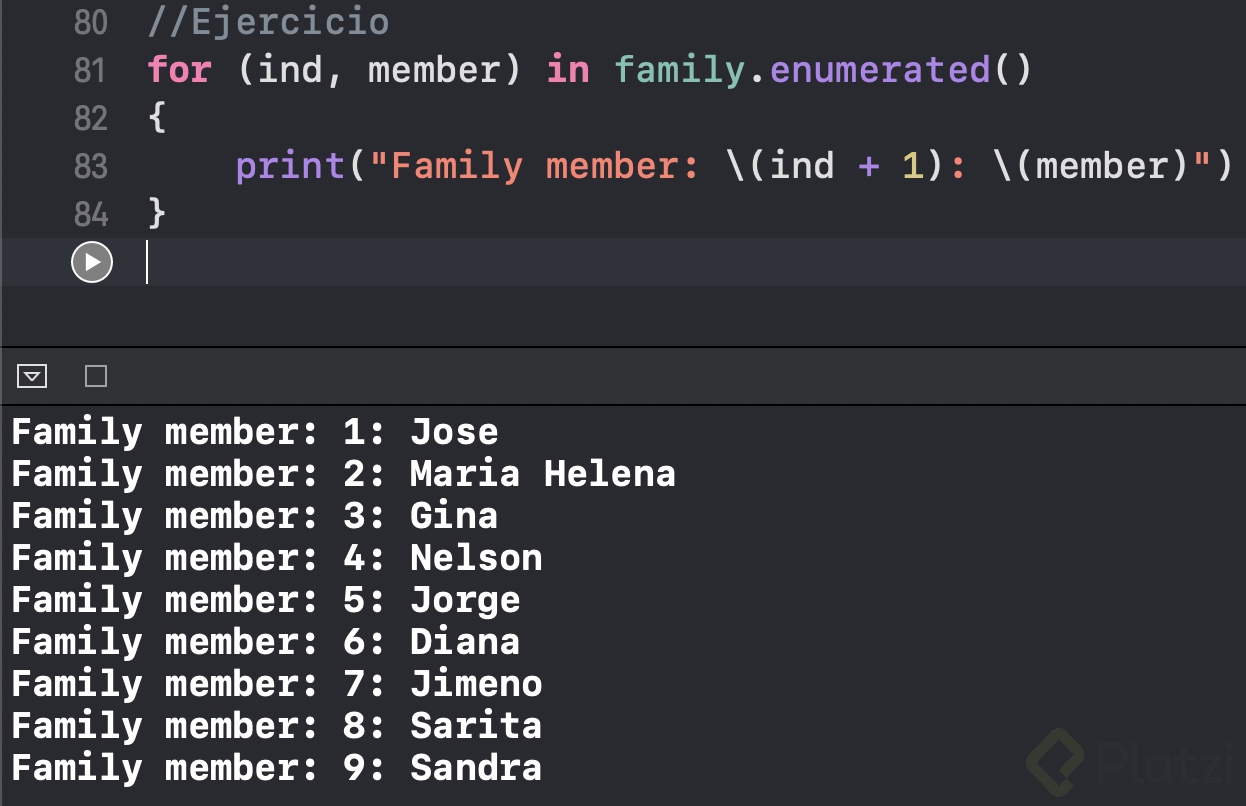1246x806 pixels.
Task: Run the playground with the play button
Action: (x=92, y=263)
